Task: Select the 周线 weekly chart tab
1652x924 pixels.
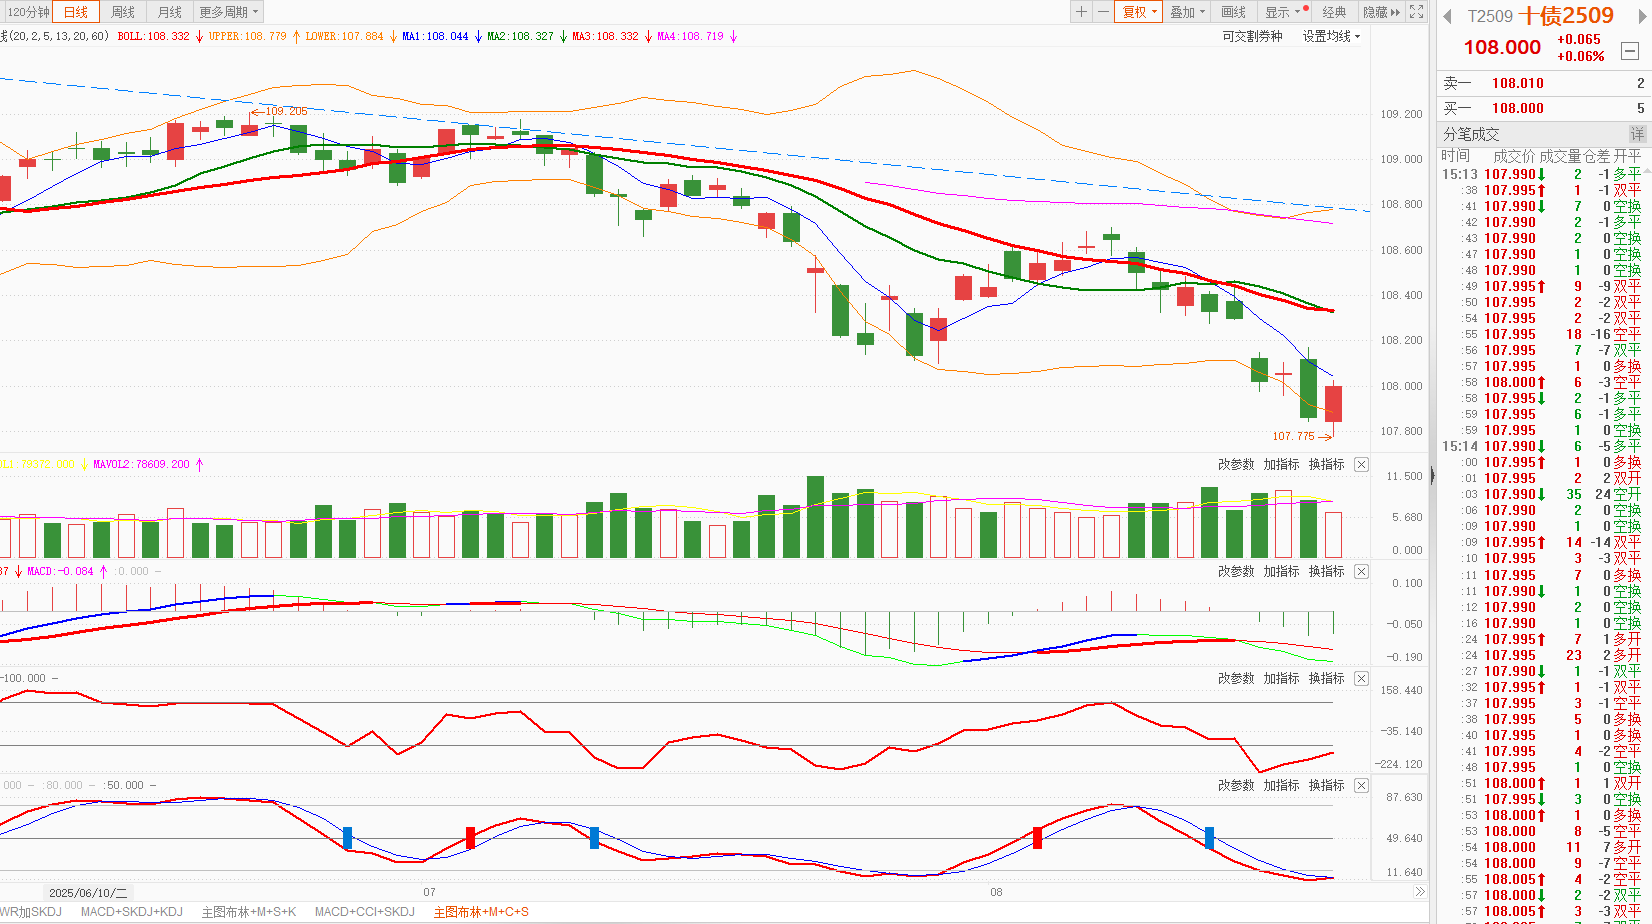Action: point(123,12)
